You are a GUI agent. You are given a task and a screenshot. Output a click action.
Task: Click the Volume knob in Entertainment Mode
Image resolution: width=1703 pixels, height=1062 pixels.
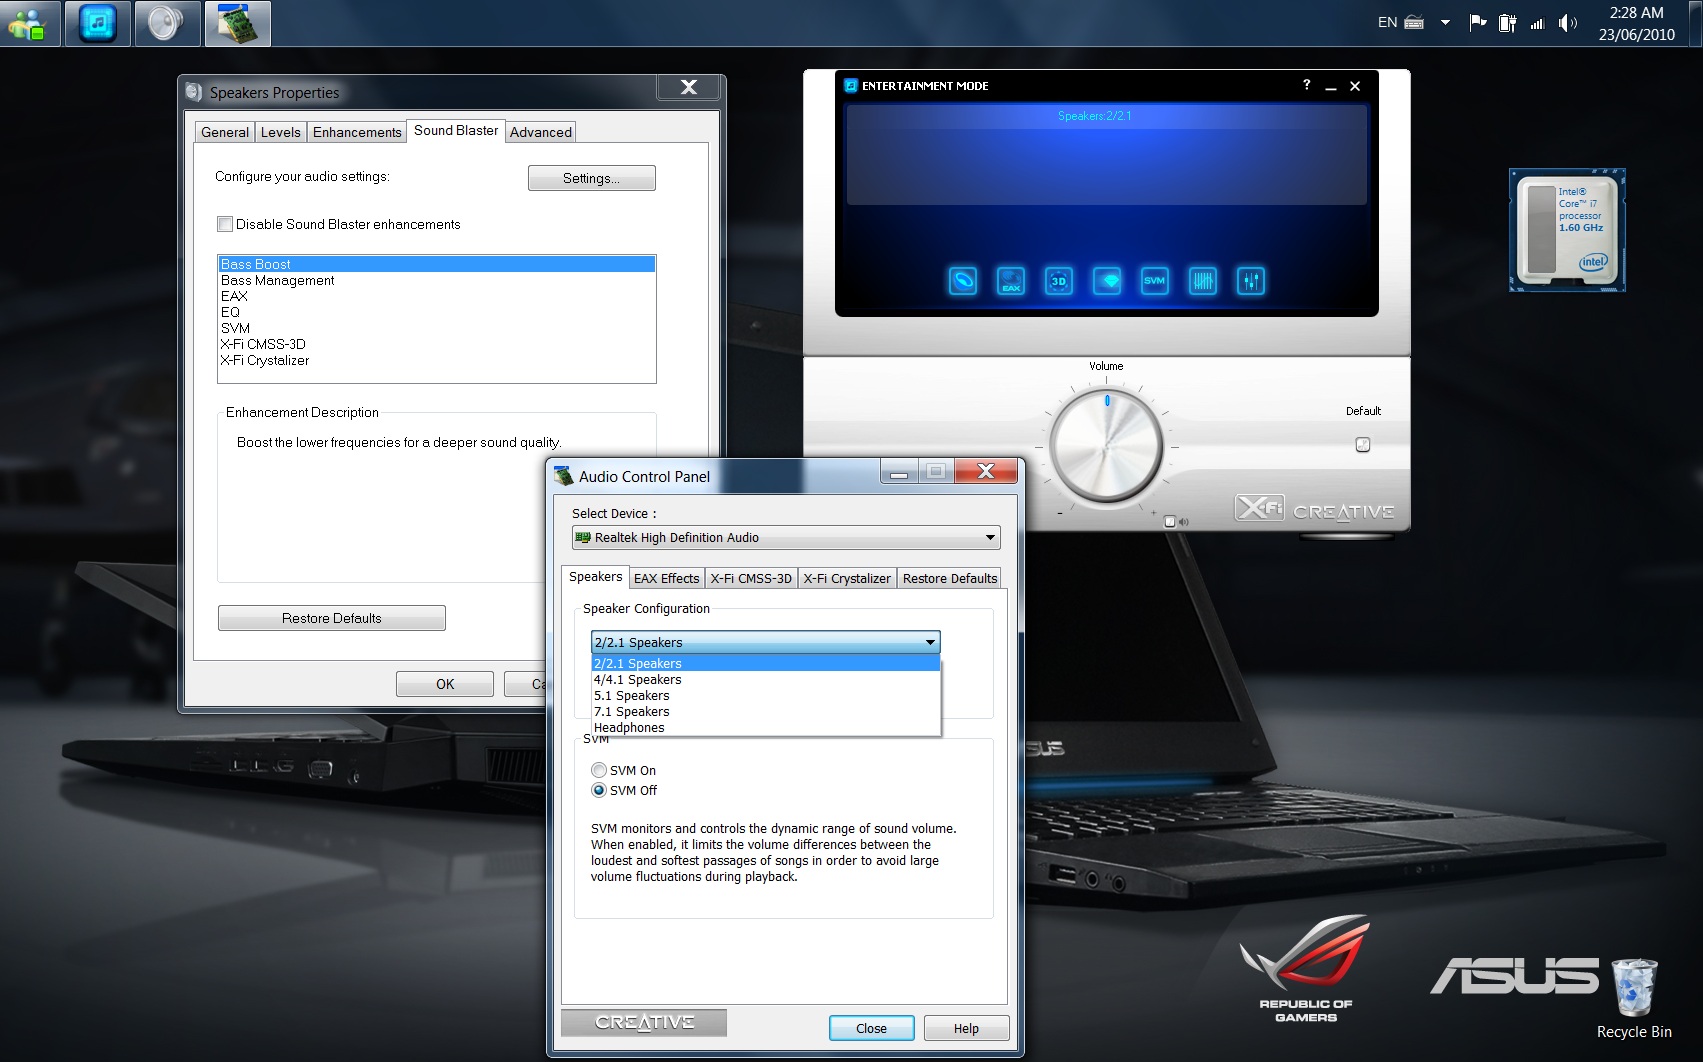[x=1106, y=446]
